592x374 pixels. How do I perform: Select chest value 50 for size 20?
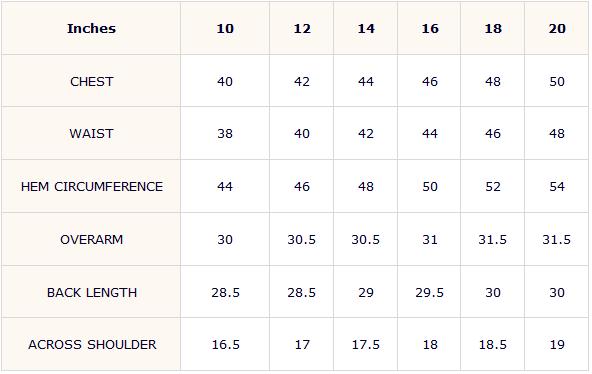tap(557, 82)
